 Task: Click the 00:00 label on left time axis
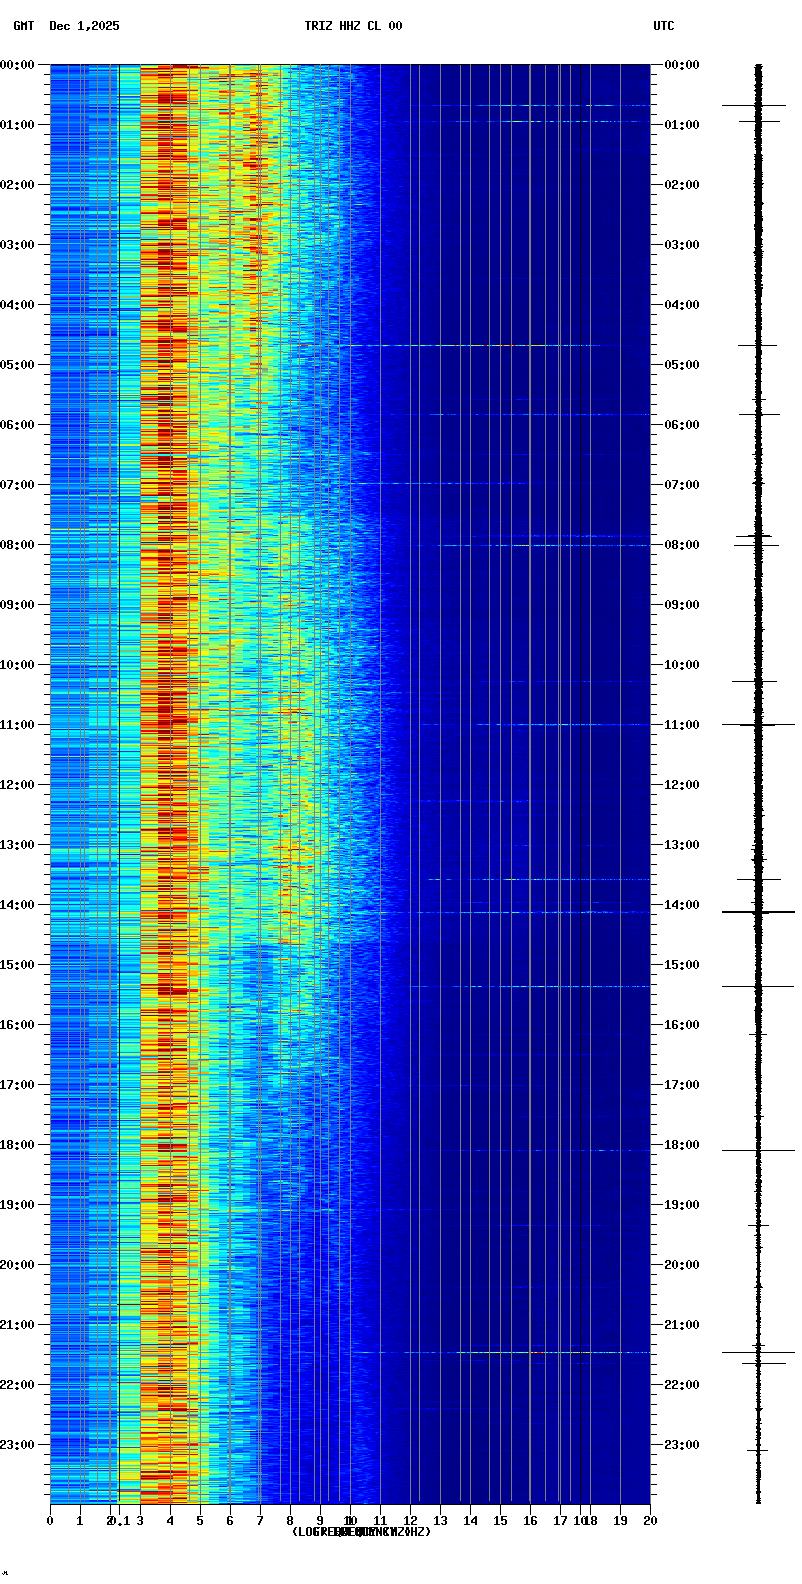tap(19, 65)
